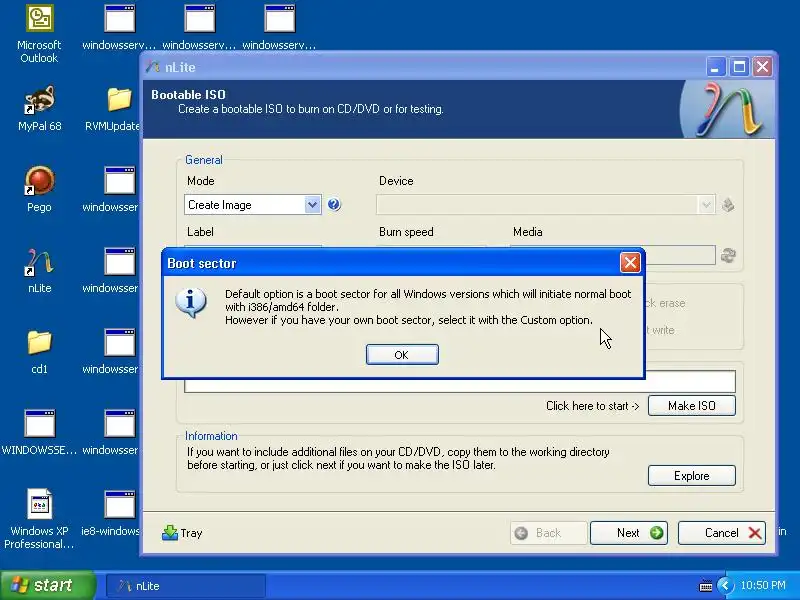Click the blue help icon next to Mode
The width and height of the screenshot is (800, 600).
334,205
